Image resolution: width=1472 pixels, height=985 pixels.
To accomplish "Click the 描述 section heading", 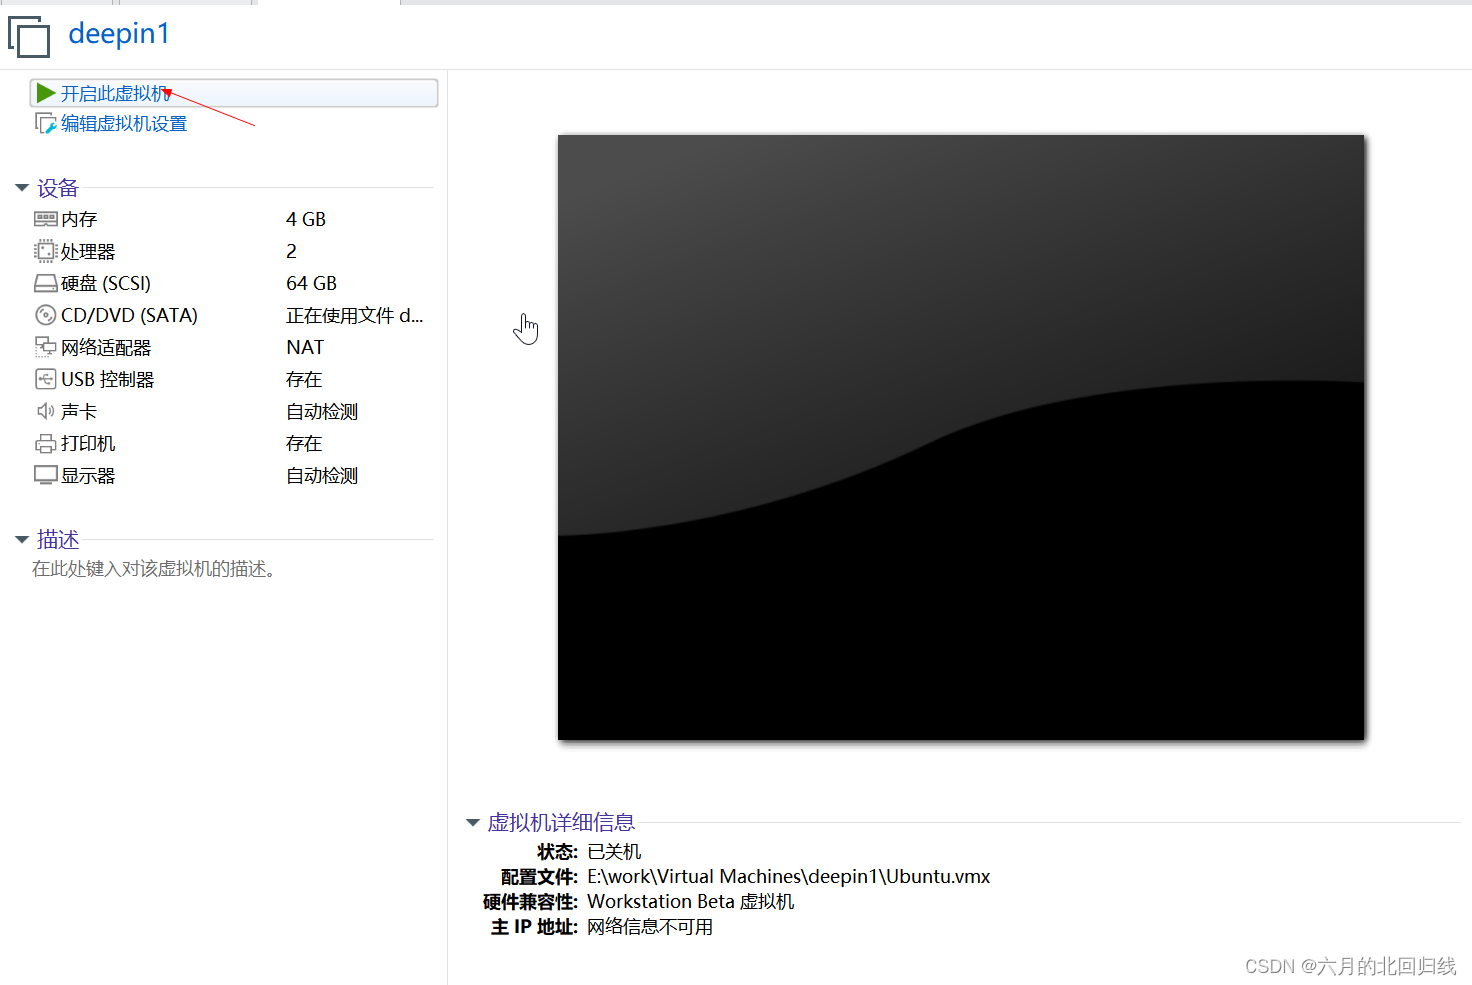I will (x=58, y=540).
